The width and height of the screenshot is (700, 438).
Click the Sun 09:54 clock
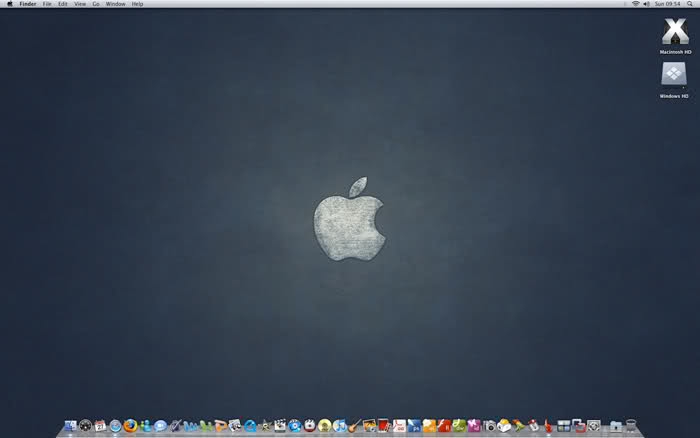pyautogui.click(x=667, y=4)
